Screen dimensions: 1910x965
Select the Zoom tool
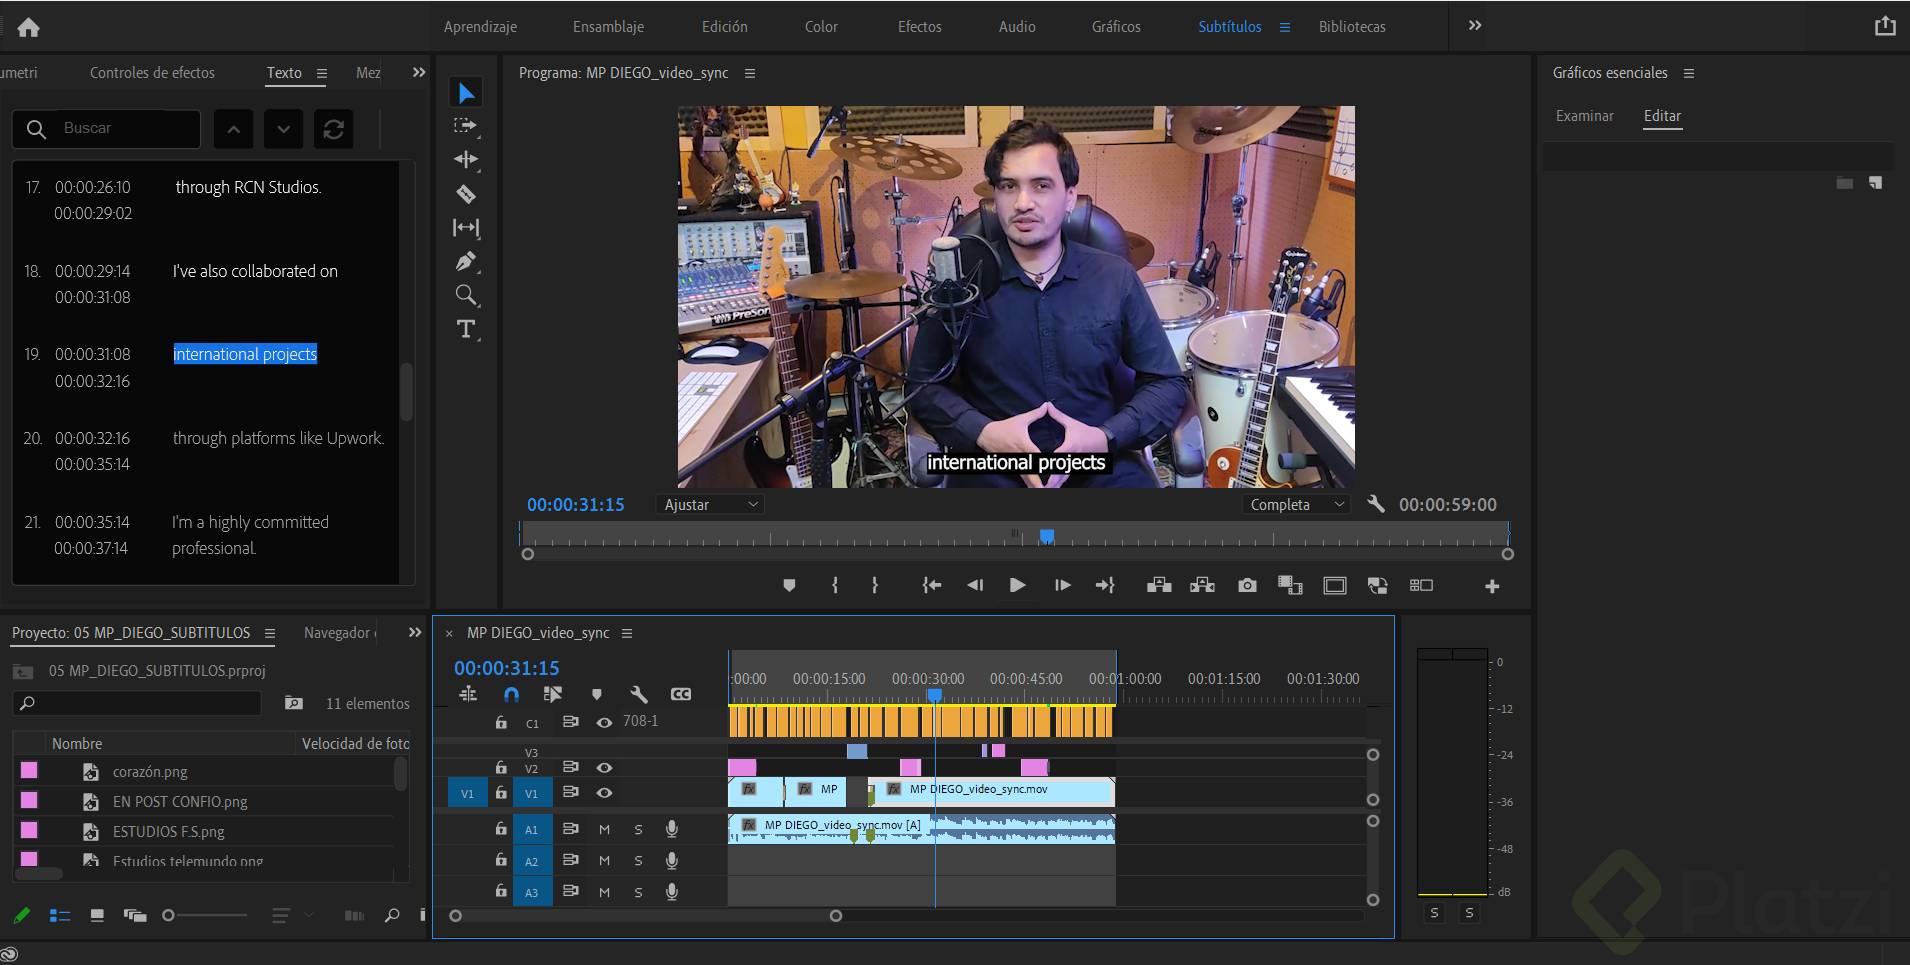tap(466, 295)
